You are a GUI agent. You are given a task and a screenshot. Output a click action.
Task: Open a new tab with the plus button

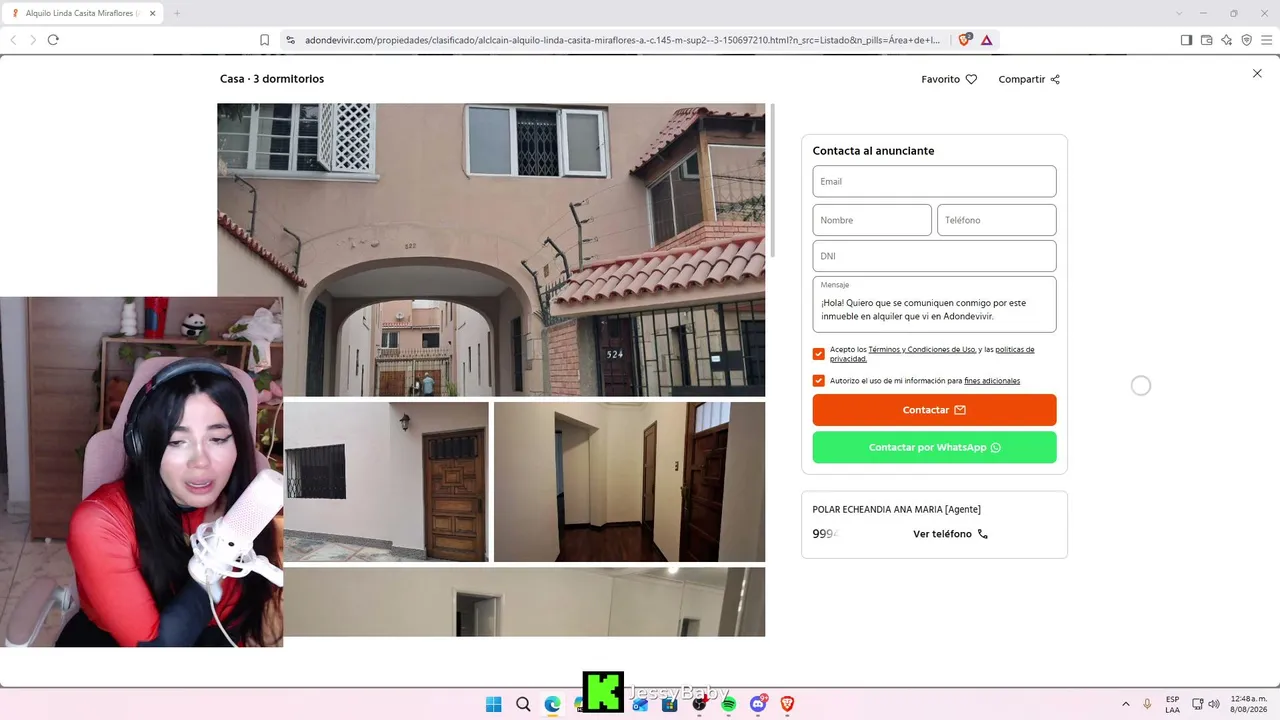pos(177,13)
